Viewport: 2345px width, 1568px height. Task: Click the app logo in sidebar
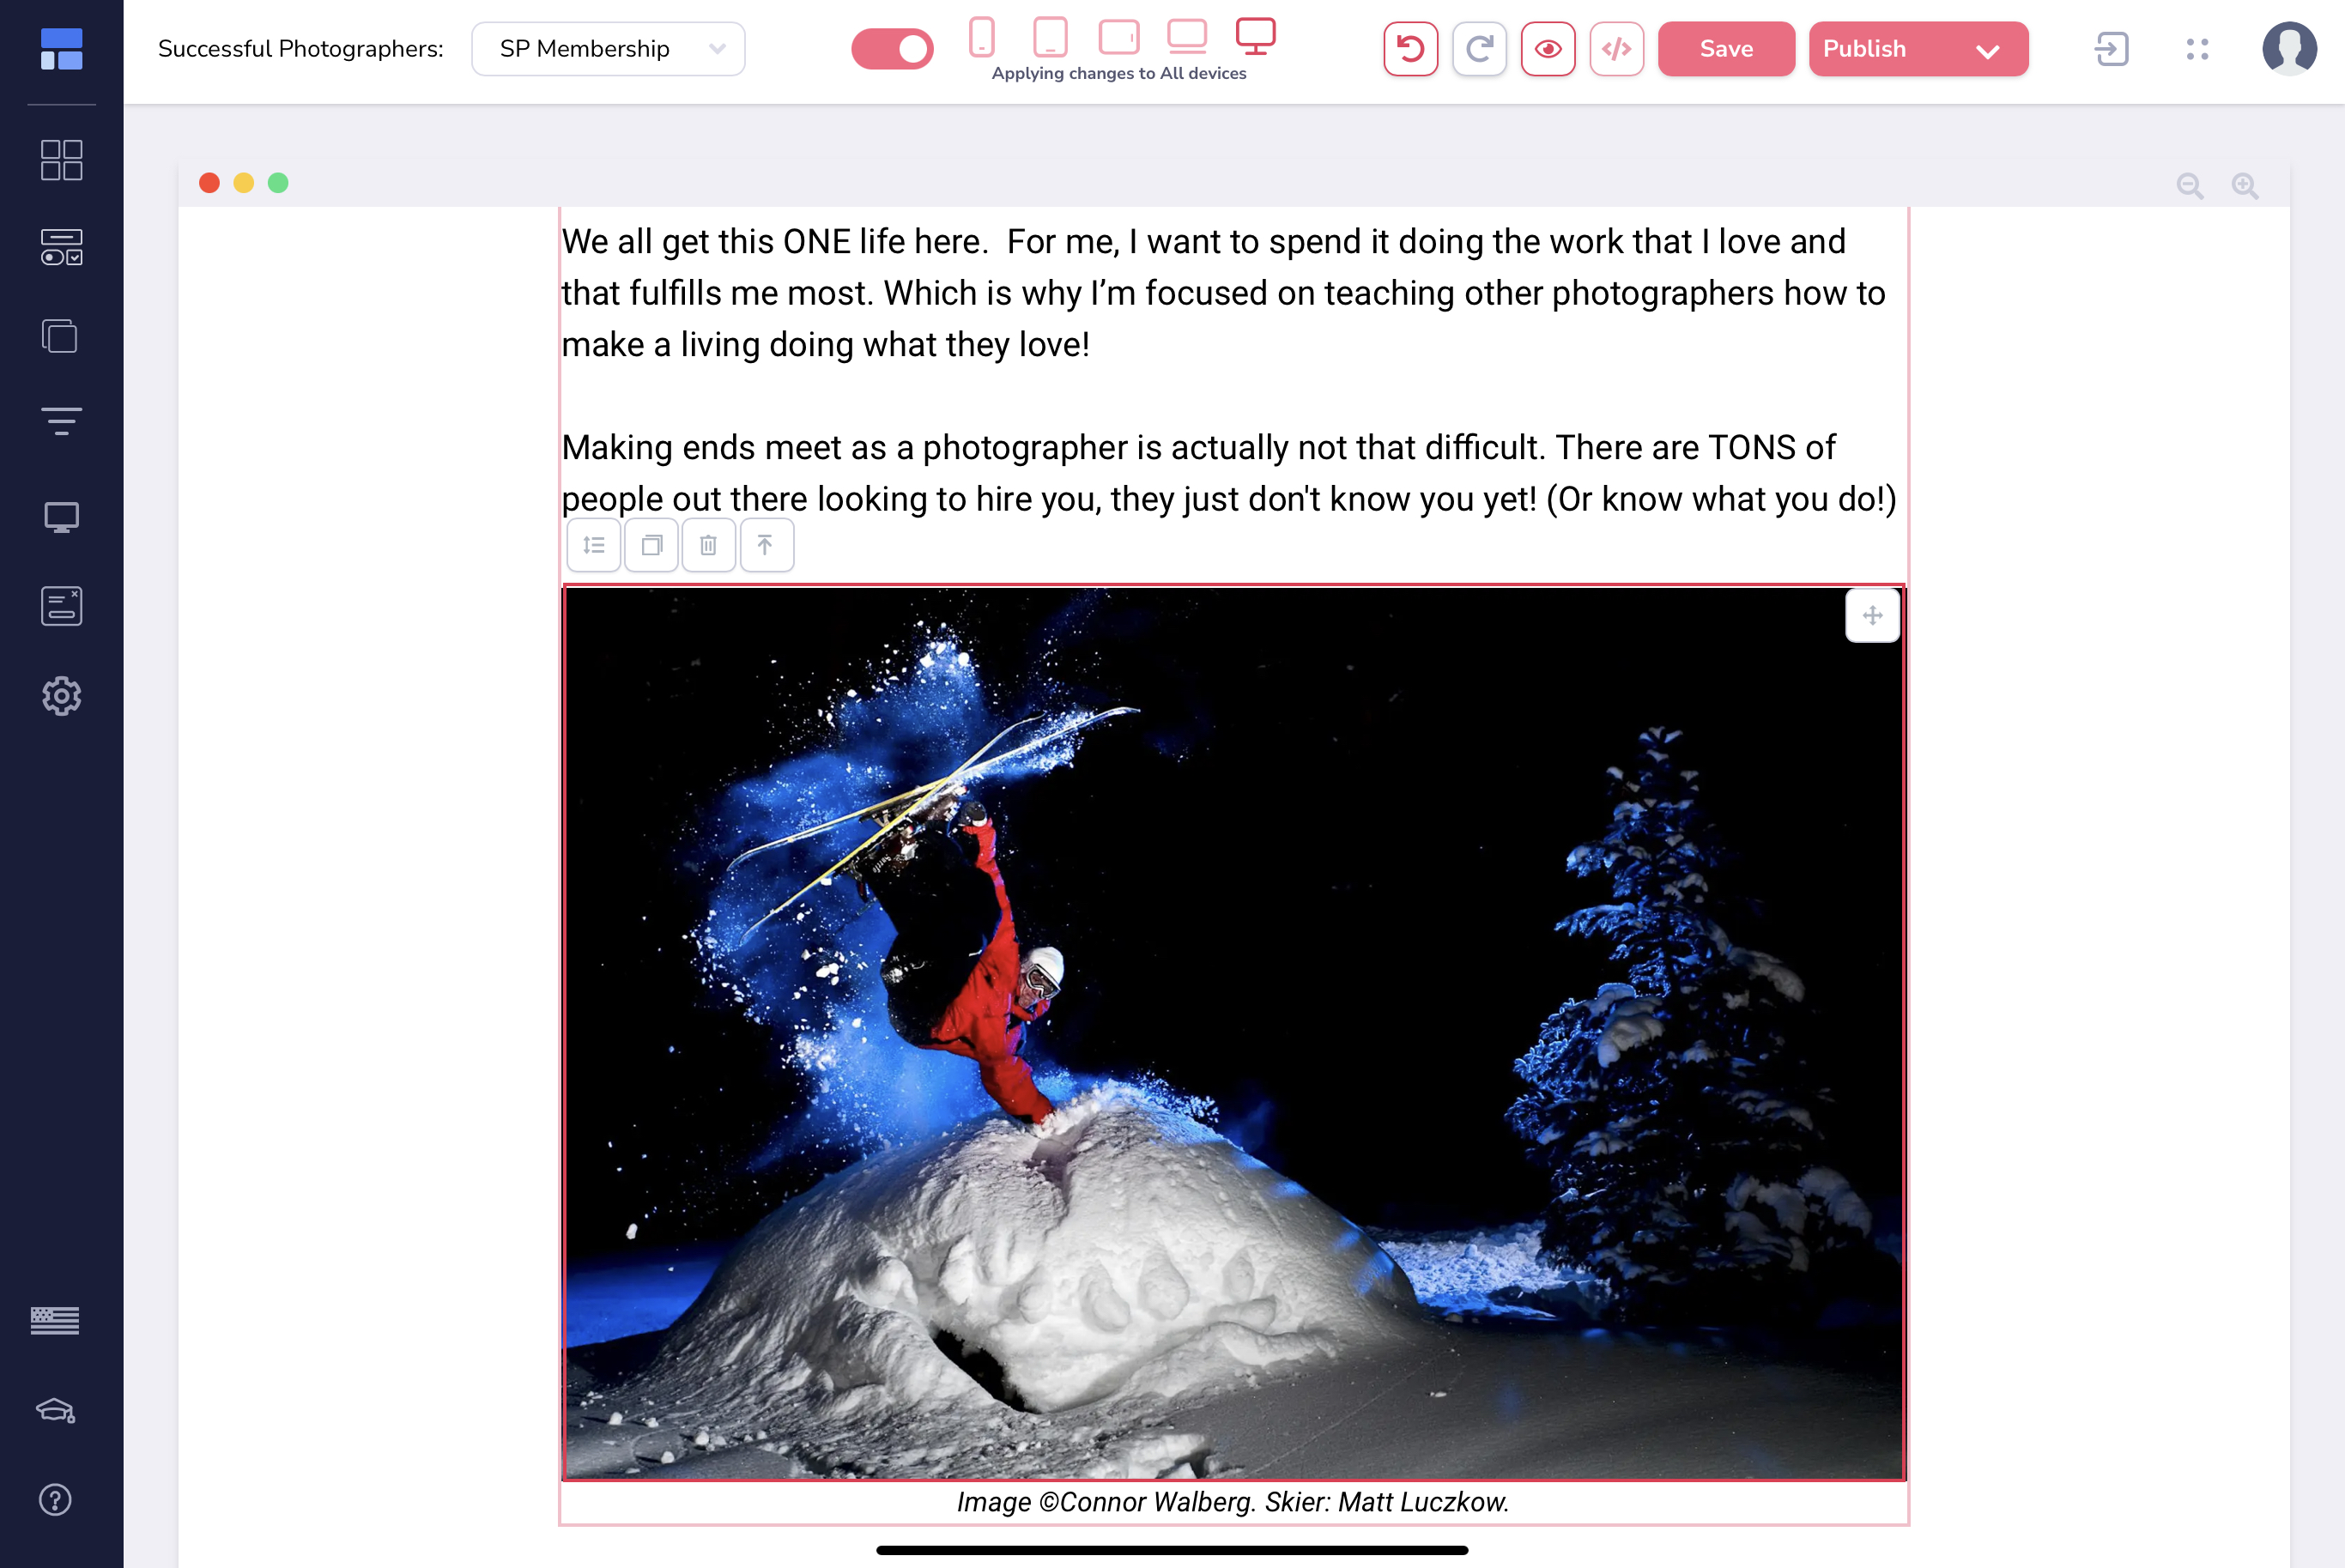[61, 49]
